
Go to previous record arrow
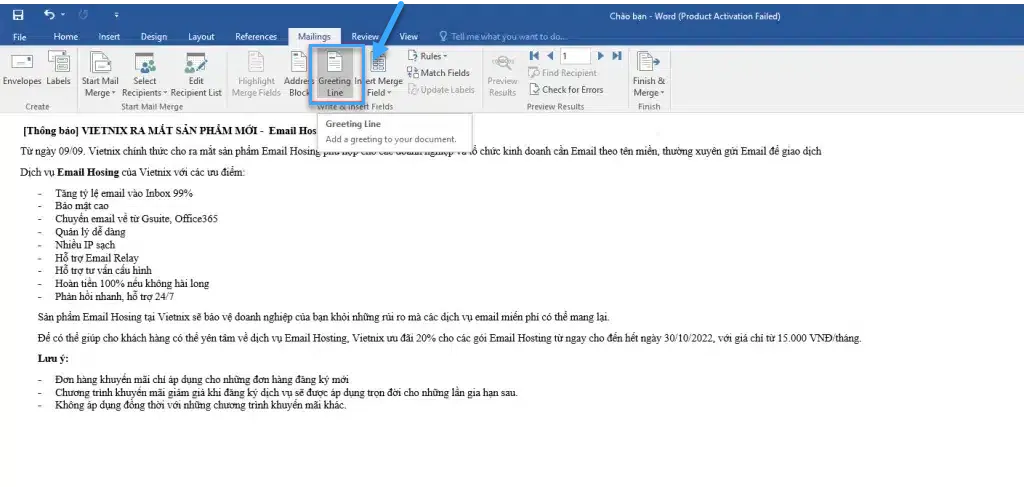pyautogui.click(x=550, y=56)
